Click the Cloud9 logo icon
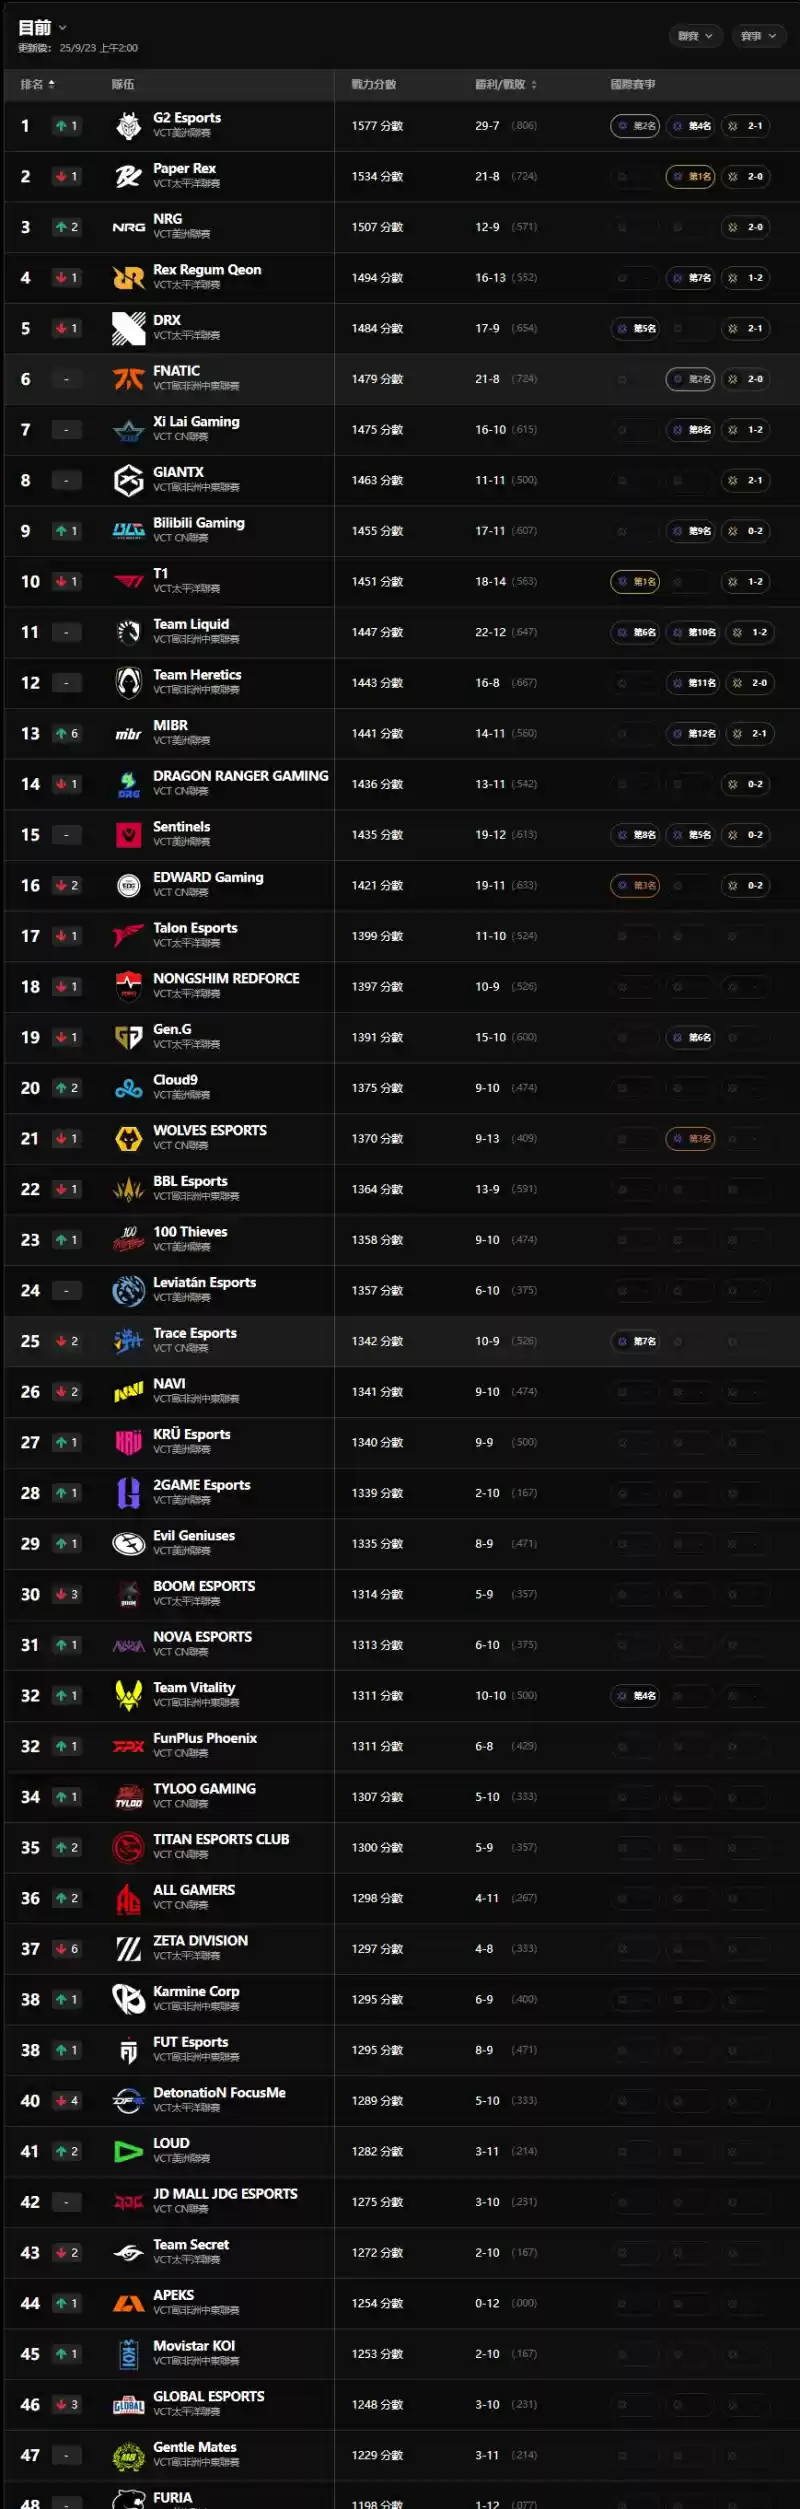Image resolution: width=800 pixels, height=2509 pixels. [x=128, y=1088]
